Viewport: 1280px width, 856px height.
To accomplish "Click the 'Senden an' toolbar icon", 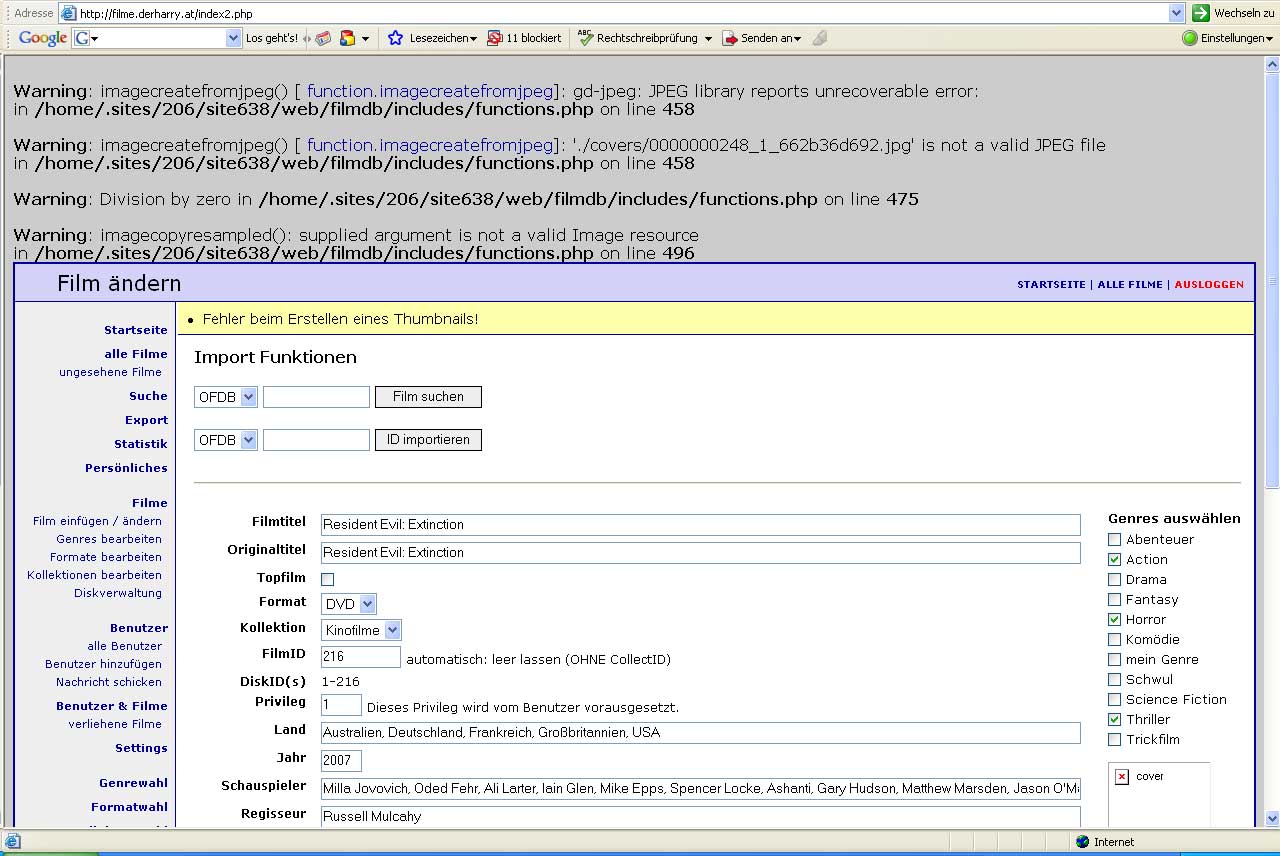I will point(731,38).
